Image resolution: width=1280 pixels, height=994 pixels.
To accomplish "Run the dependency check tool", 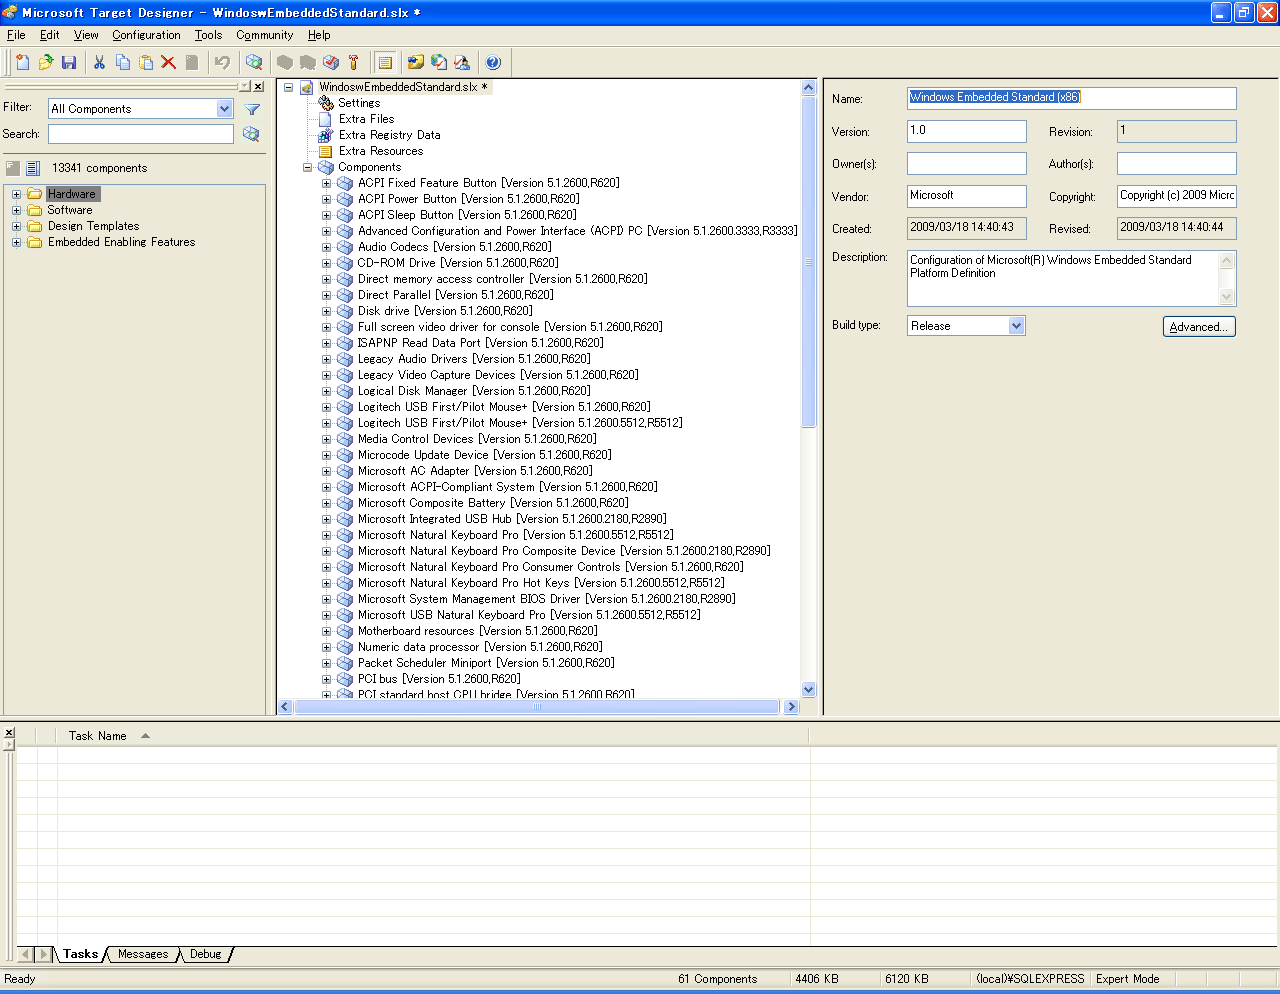I will (x=330, y=61).
